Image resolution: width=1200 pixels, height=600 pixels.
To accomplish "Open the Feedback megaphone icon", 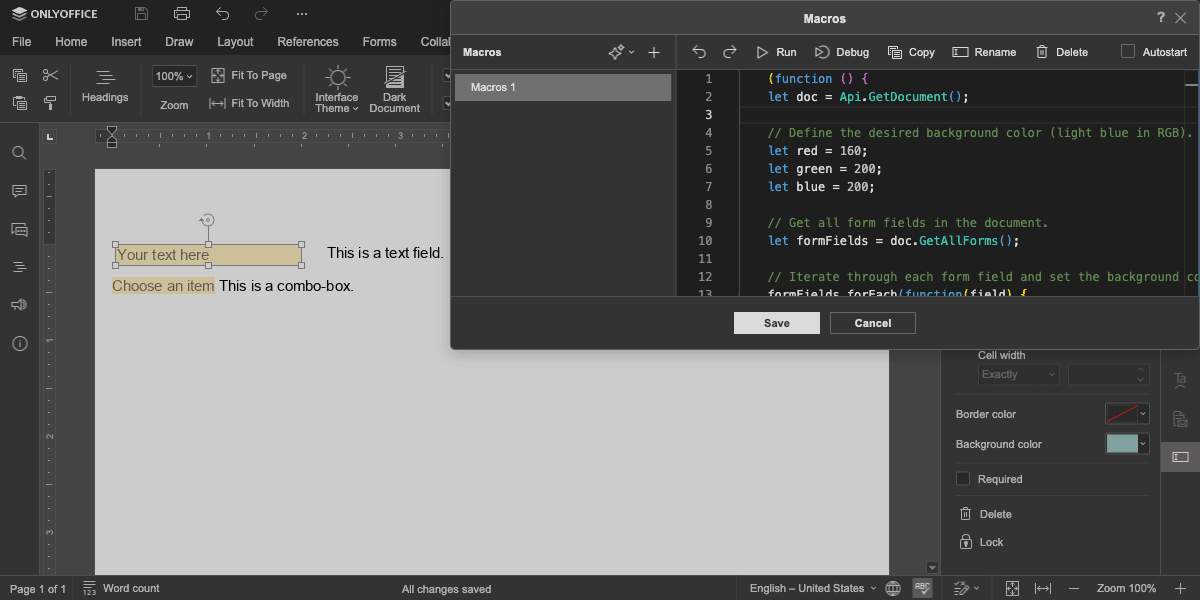I will 19,305.
